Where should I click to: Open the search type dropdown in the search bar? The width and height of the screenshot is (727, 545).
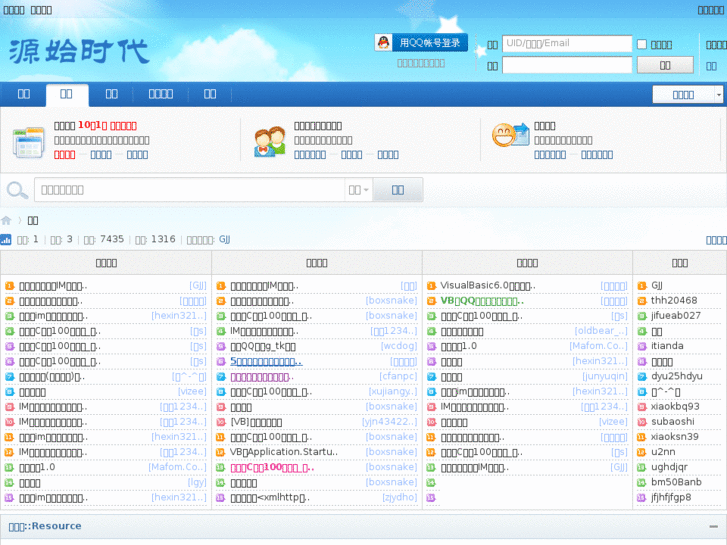(x=358, y=190)
